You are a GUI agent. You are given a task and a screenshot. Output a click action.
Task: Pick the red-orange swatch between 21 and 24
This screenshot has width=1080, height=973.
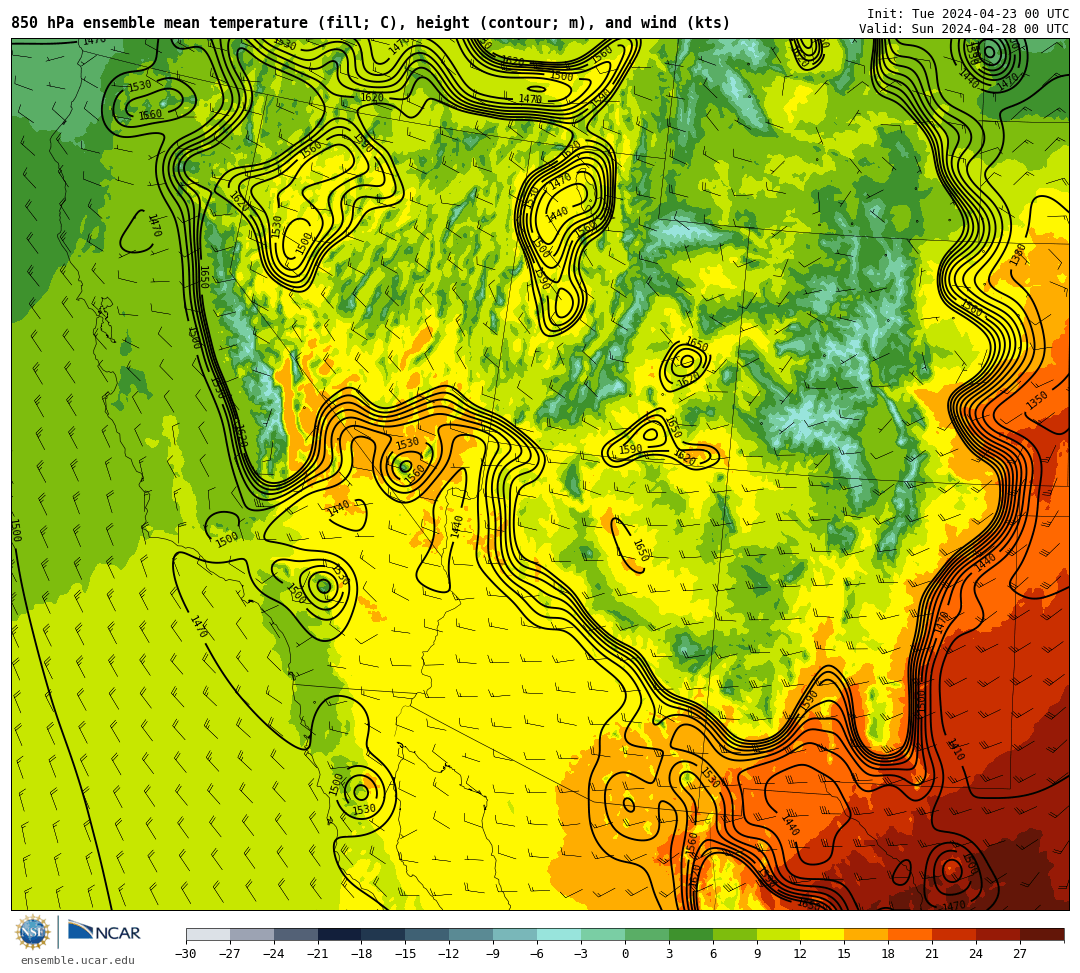pyautogui.click(x=955, y=934)
